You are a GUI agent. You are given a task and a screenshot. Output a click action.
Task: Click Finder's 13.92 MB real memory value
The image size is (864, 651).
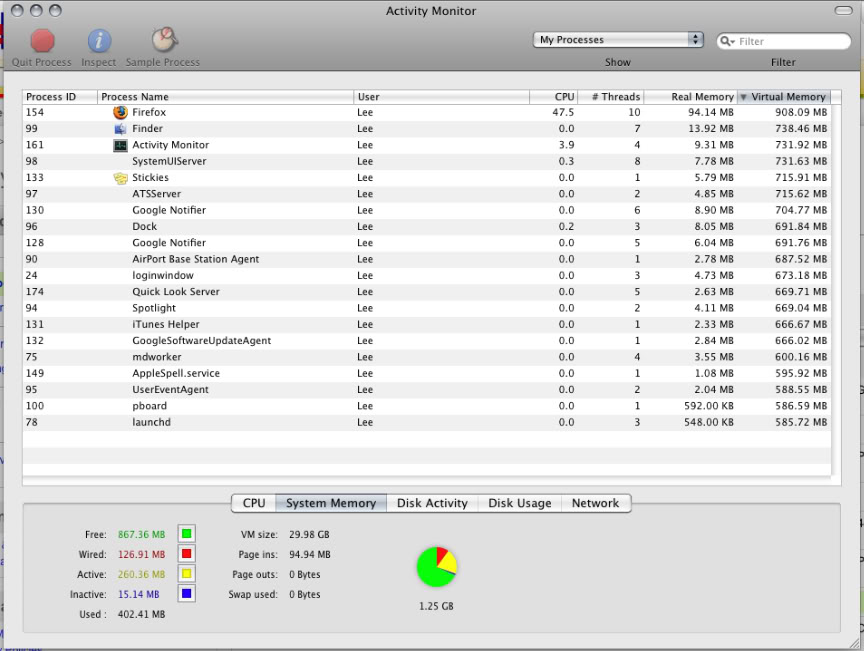pyautogui.click(x=711, y=129)
